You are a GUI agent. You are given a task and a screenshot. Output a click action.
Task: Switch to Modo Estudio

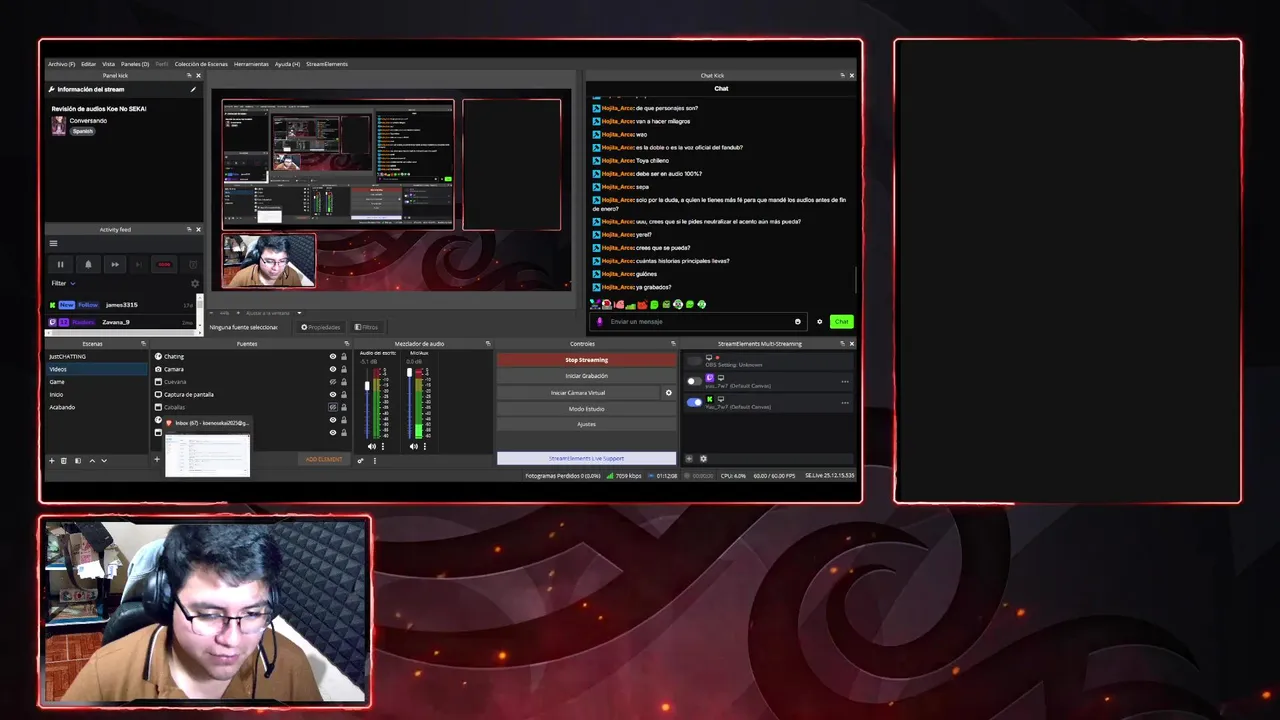(x=586, y=409)
